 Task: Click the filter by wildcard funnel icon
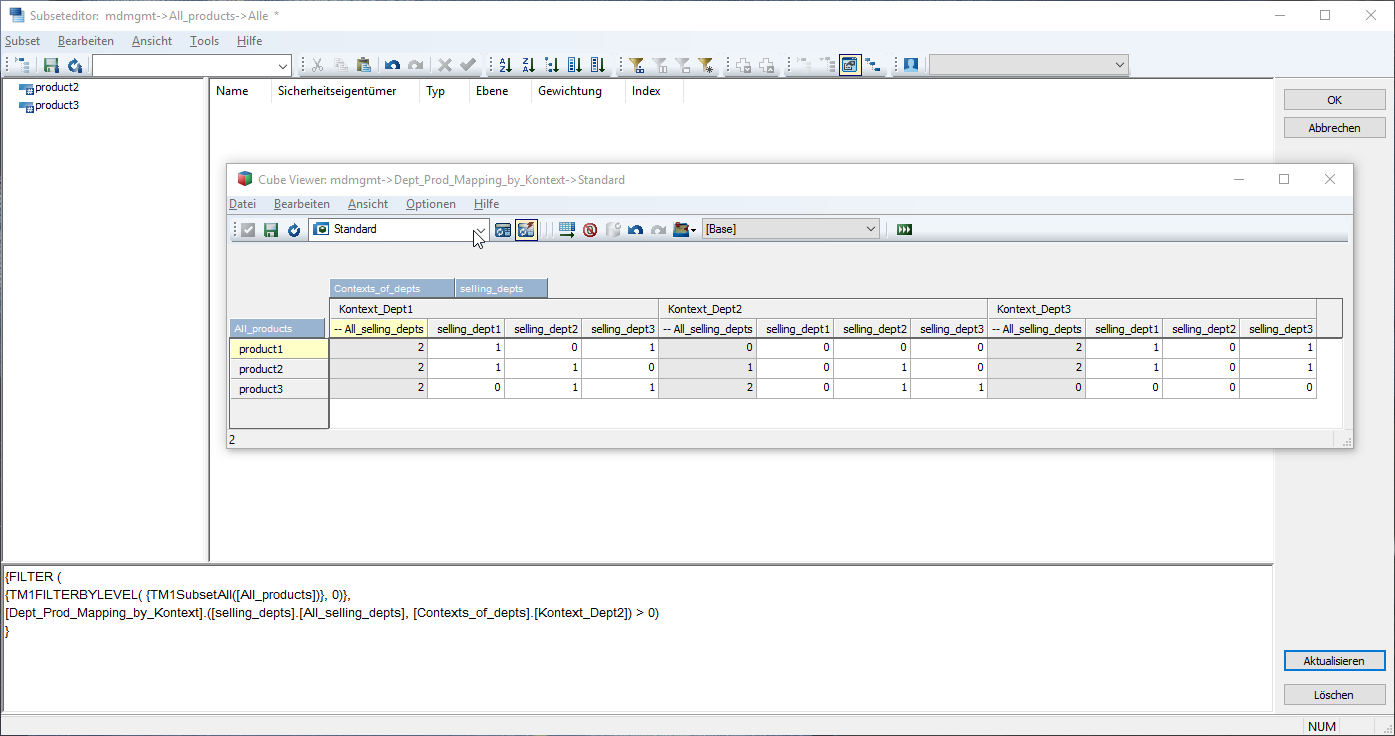tap(706, 65)
